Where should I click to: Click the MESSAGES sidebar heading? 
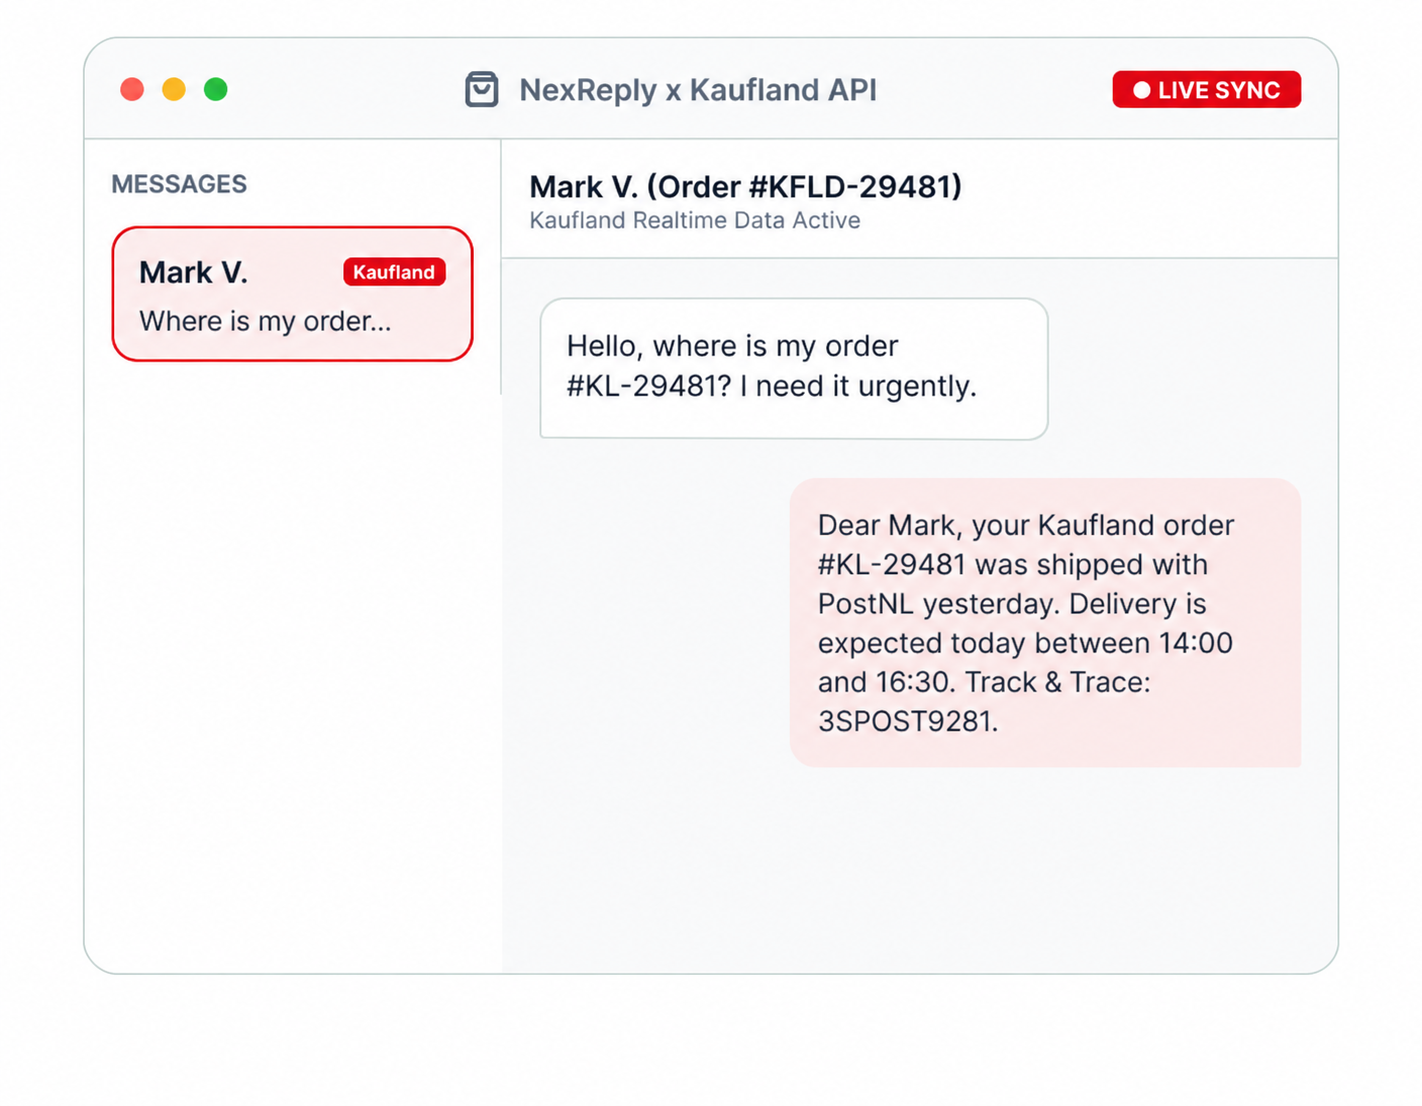coord(179,184)
